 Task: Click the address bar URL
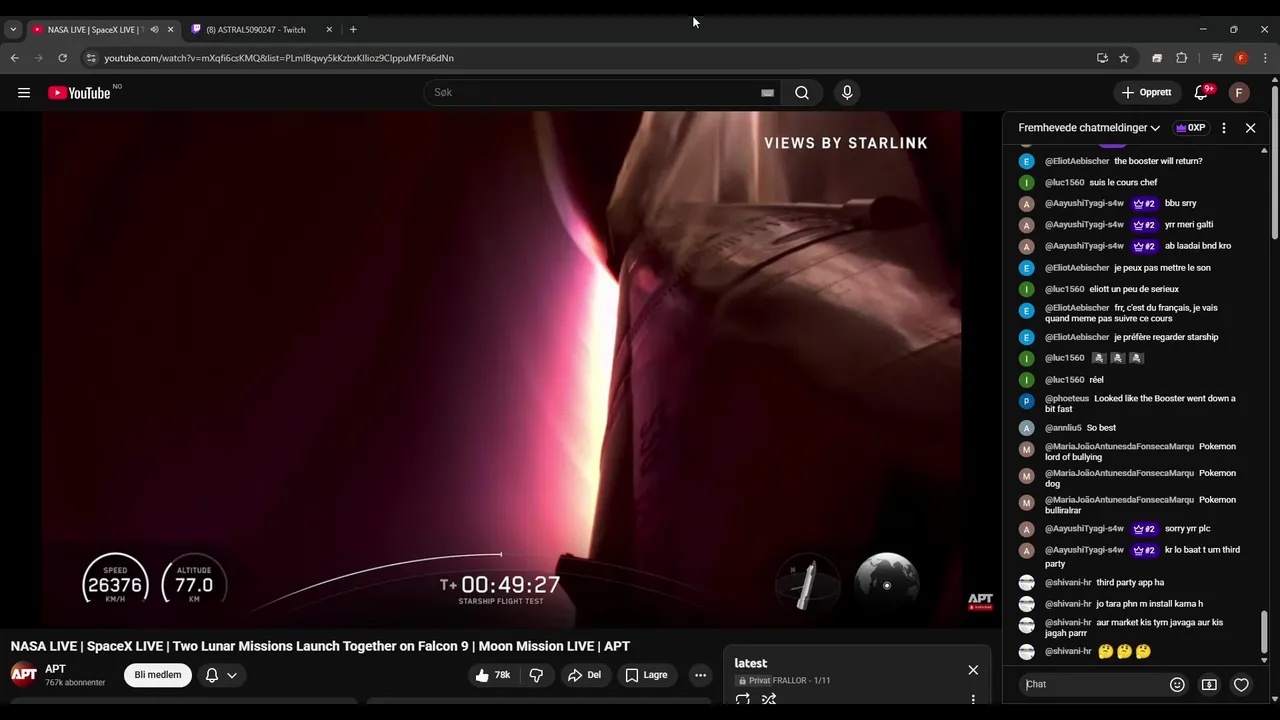[279, 58]
